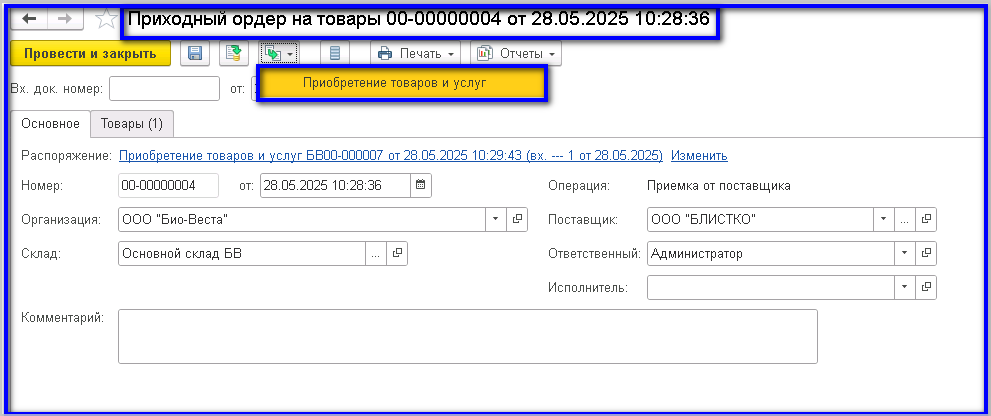Open the Ответственный record via its open icon

(x=927, y=254)
